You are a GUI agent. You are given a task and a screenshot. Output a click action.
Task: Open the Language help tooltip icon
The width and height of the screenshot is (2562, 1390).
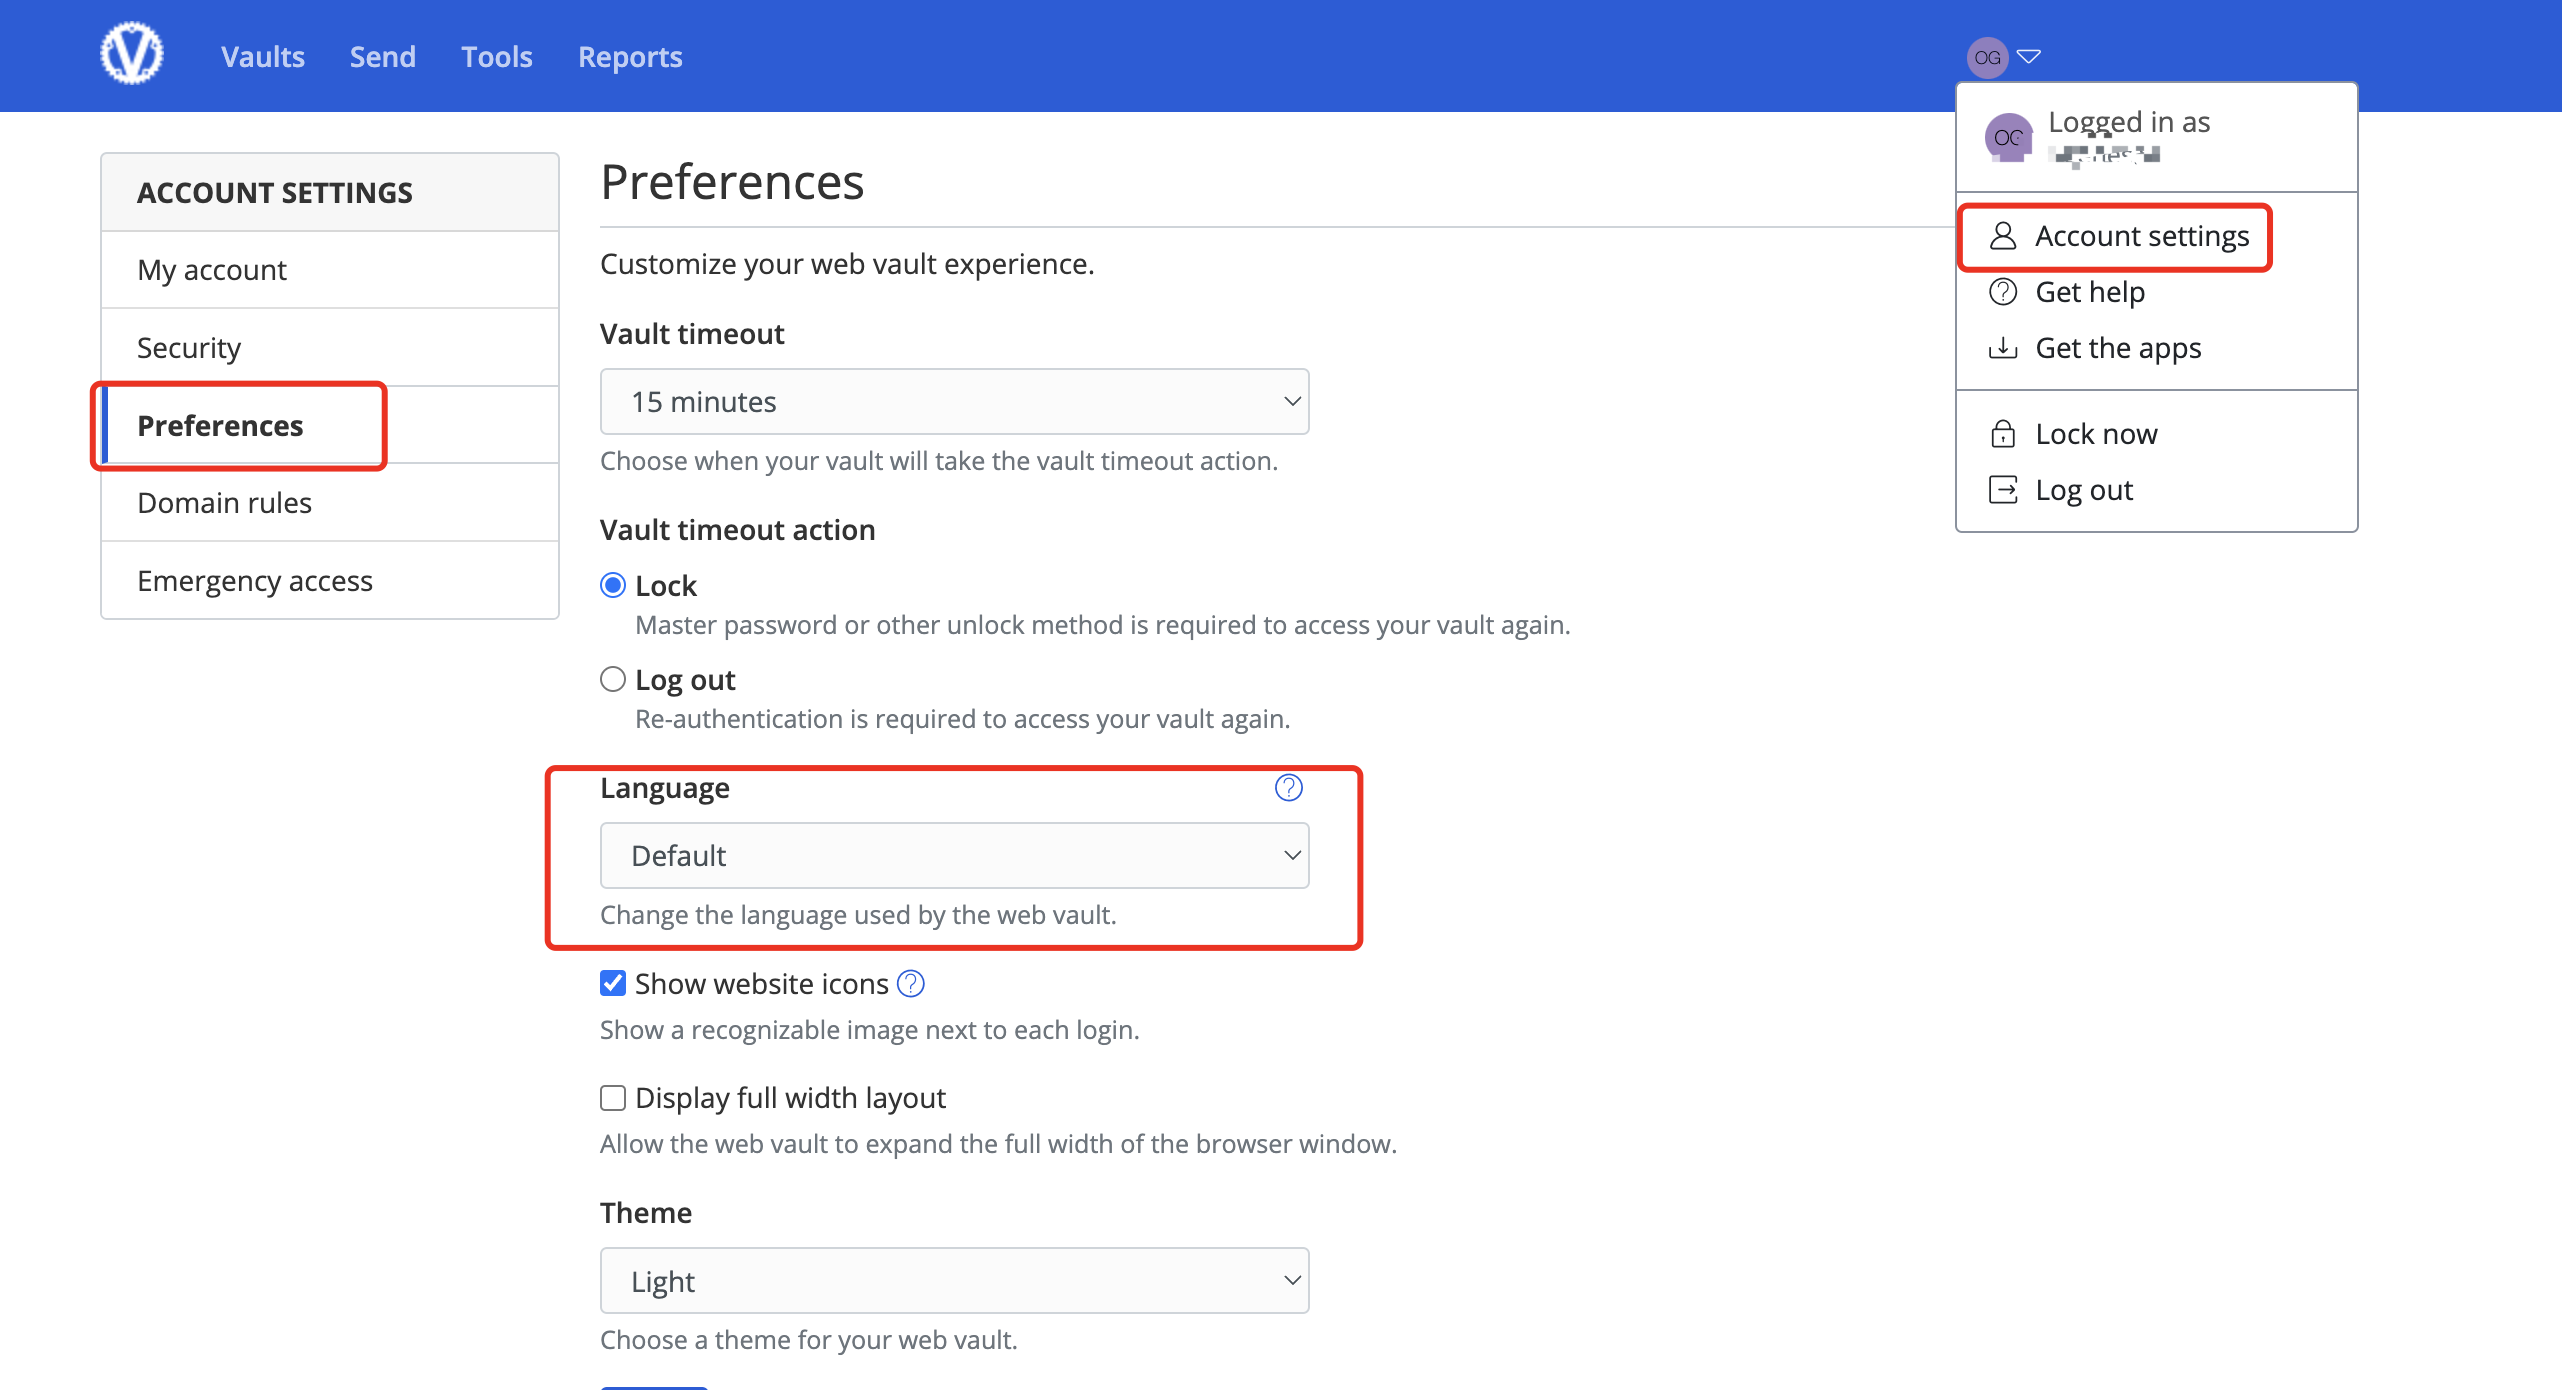point(1288,787)
